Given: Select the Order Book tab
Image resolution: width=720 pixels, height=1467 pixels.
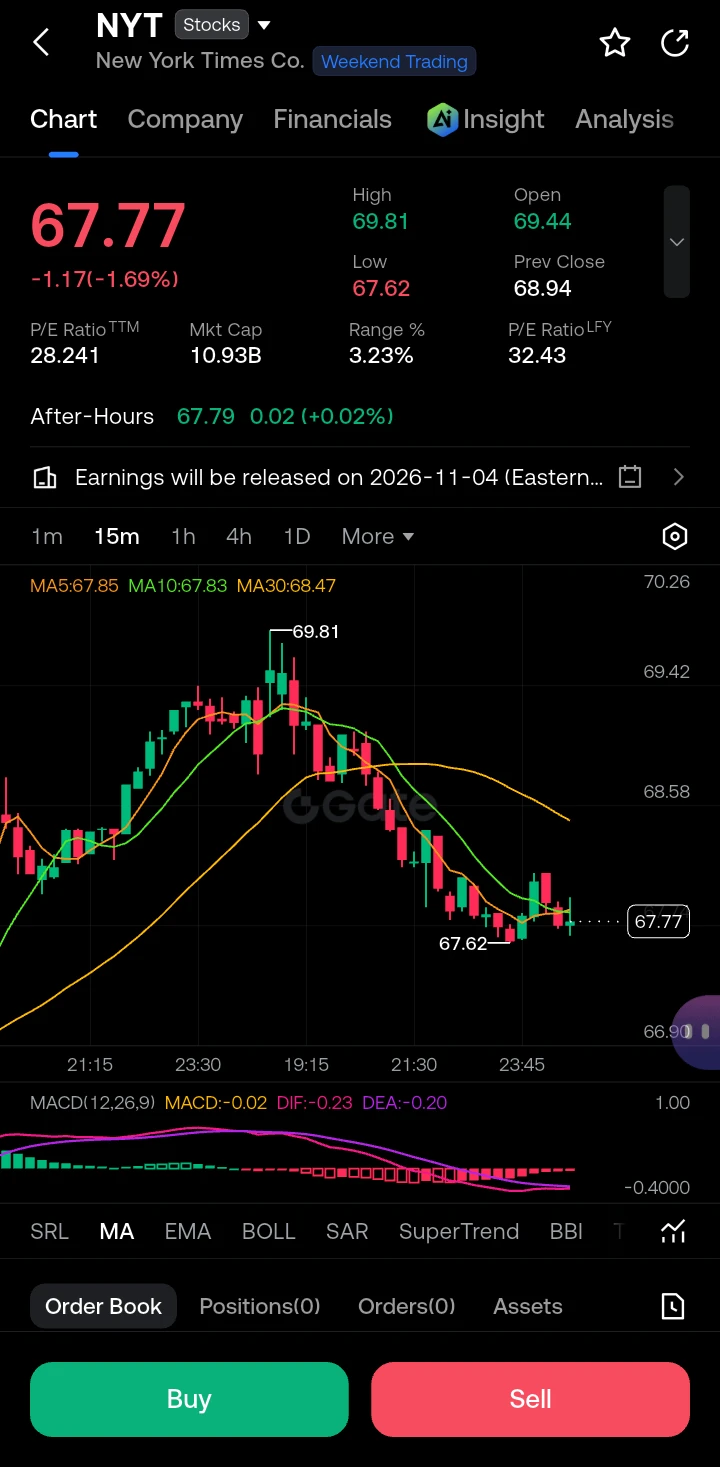Looking at the screenshot, I should point(103,1306).
